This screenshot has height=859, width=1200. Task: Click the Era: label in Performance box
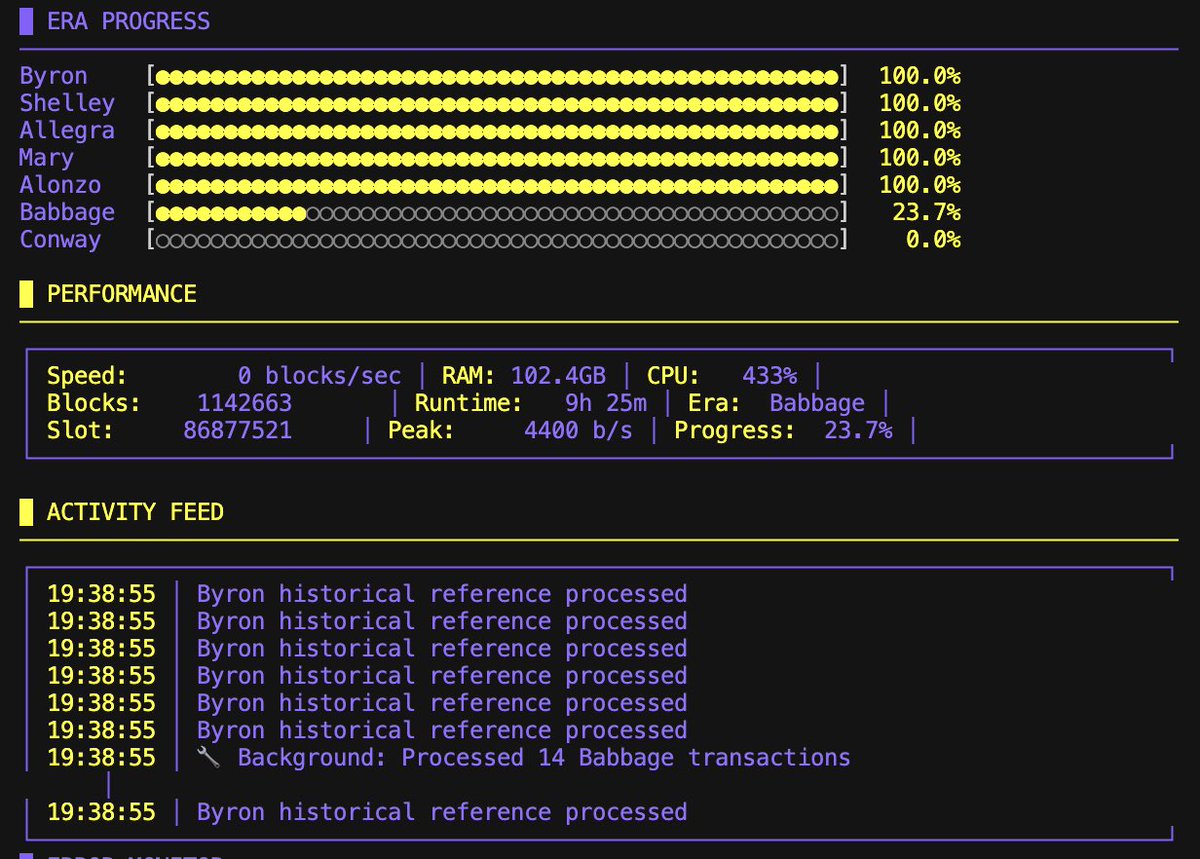tap(714, 403)
